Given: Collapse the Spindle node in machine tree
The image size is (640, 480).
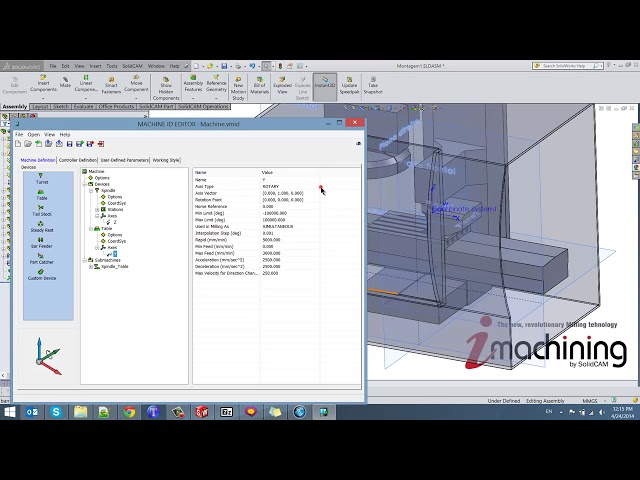Looking at the screenshot, I should [91, 191].
